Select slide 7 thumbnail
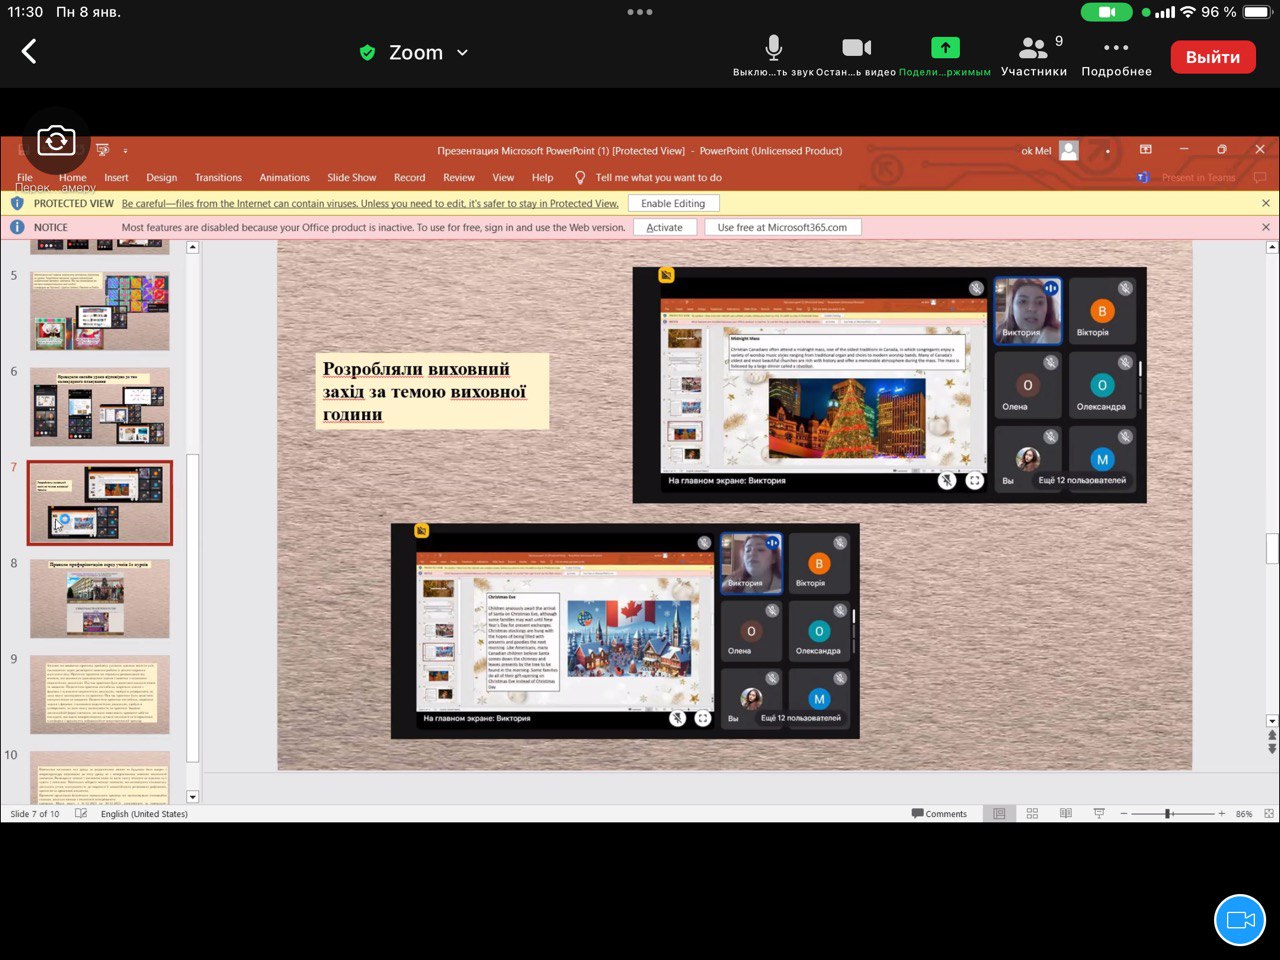This screenshot has height=960, width=1280. tap(100, 503)
